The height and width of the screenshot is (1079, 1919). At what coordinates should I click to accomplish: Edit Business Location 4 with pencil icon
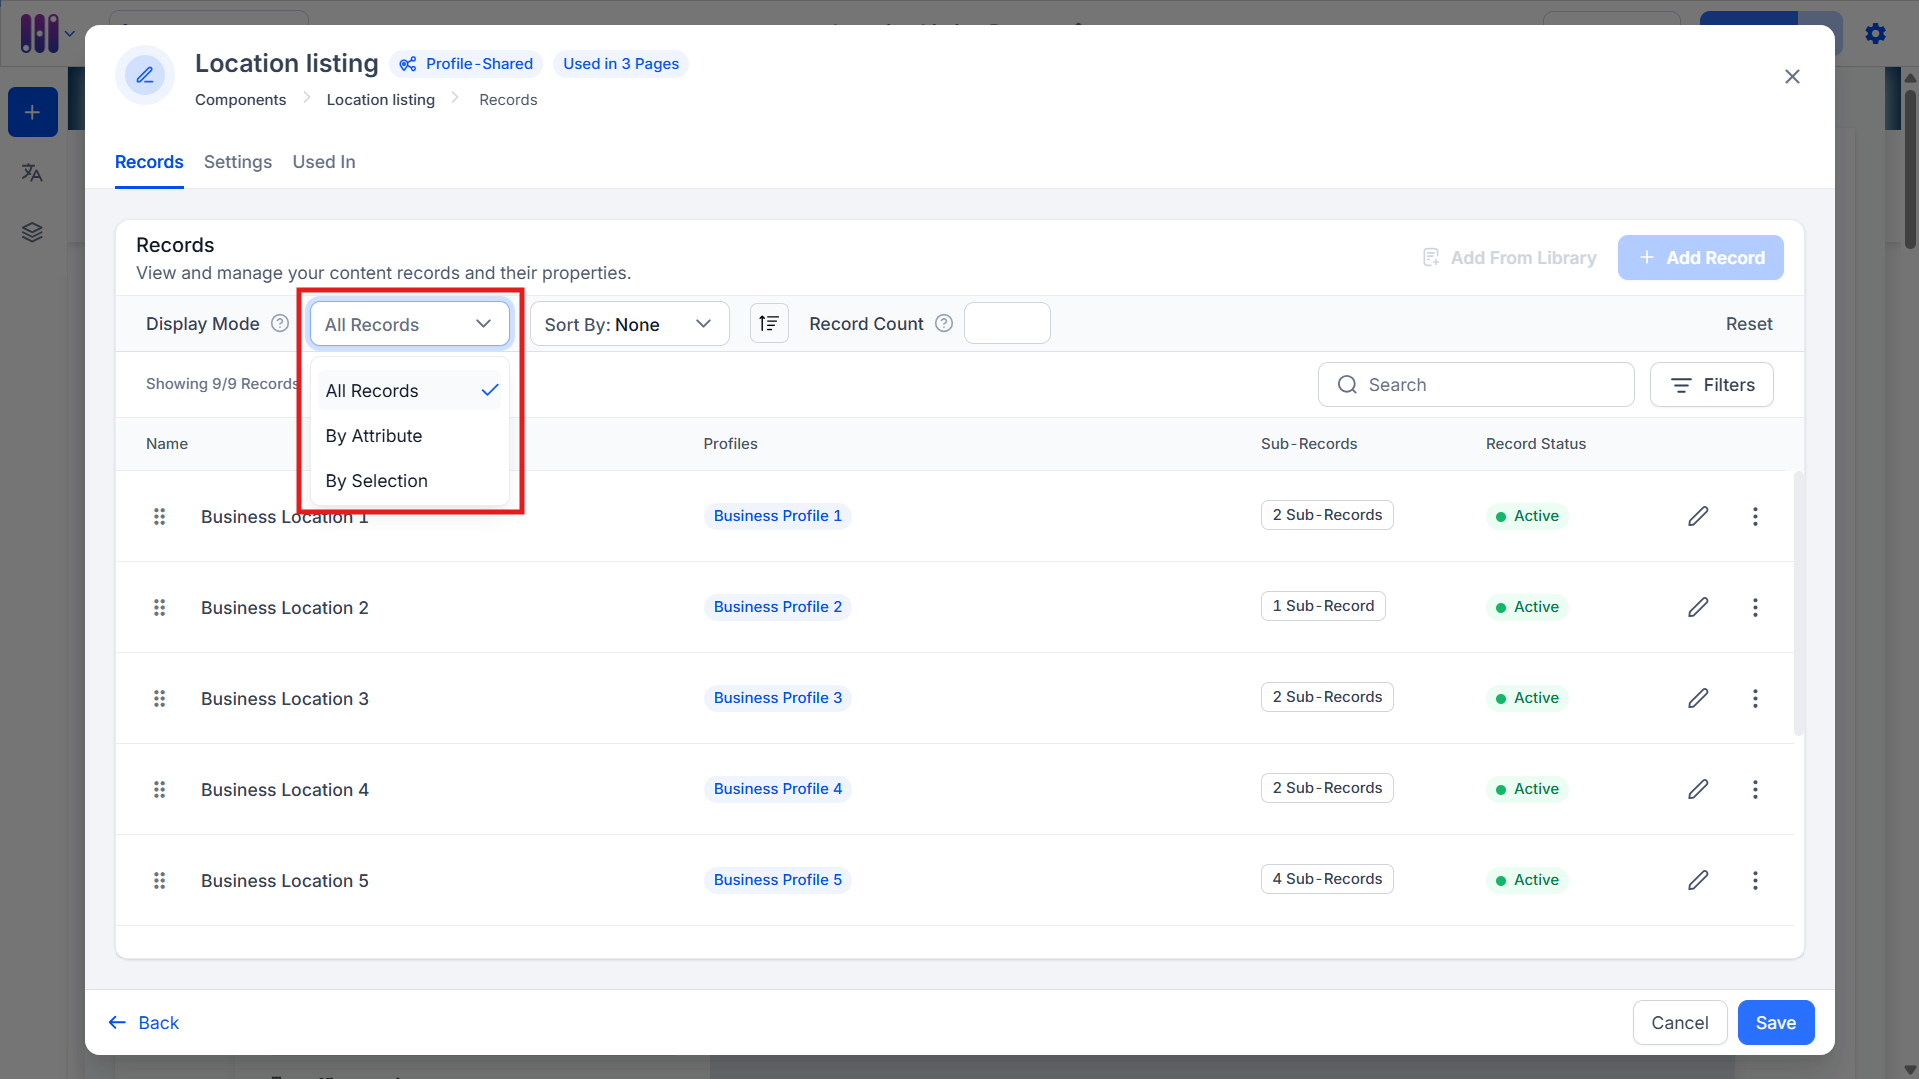point(1698,789)
